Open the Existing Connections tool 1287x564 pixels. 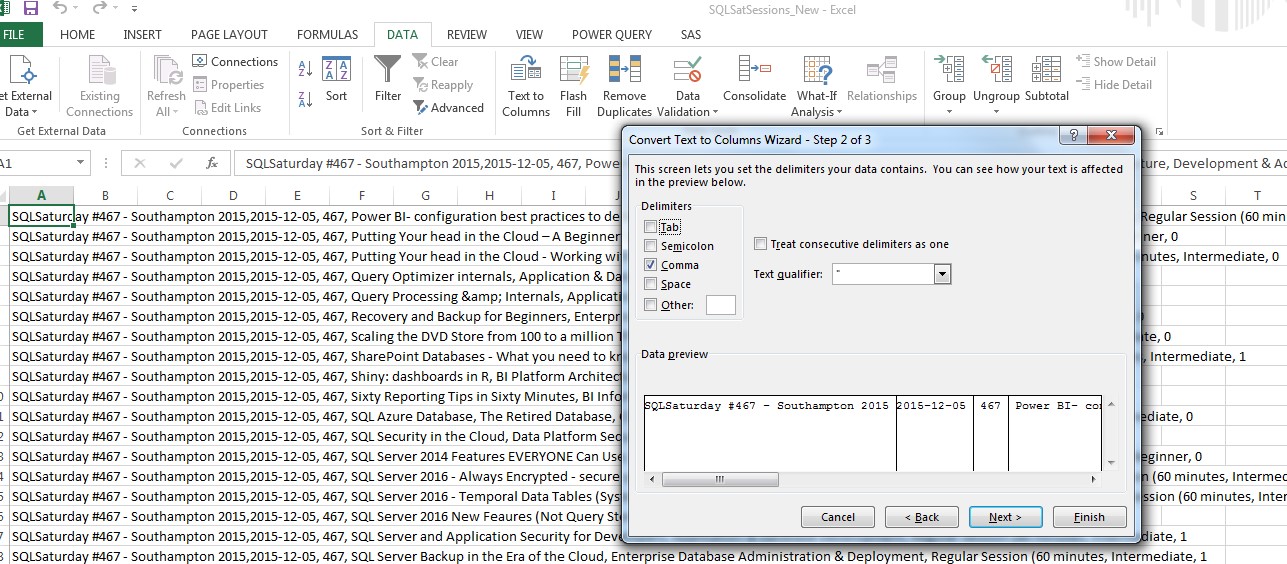pos(99,86)
